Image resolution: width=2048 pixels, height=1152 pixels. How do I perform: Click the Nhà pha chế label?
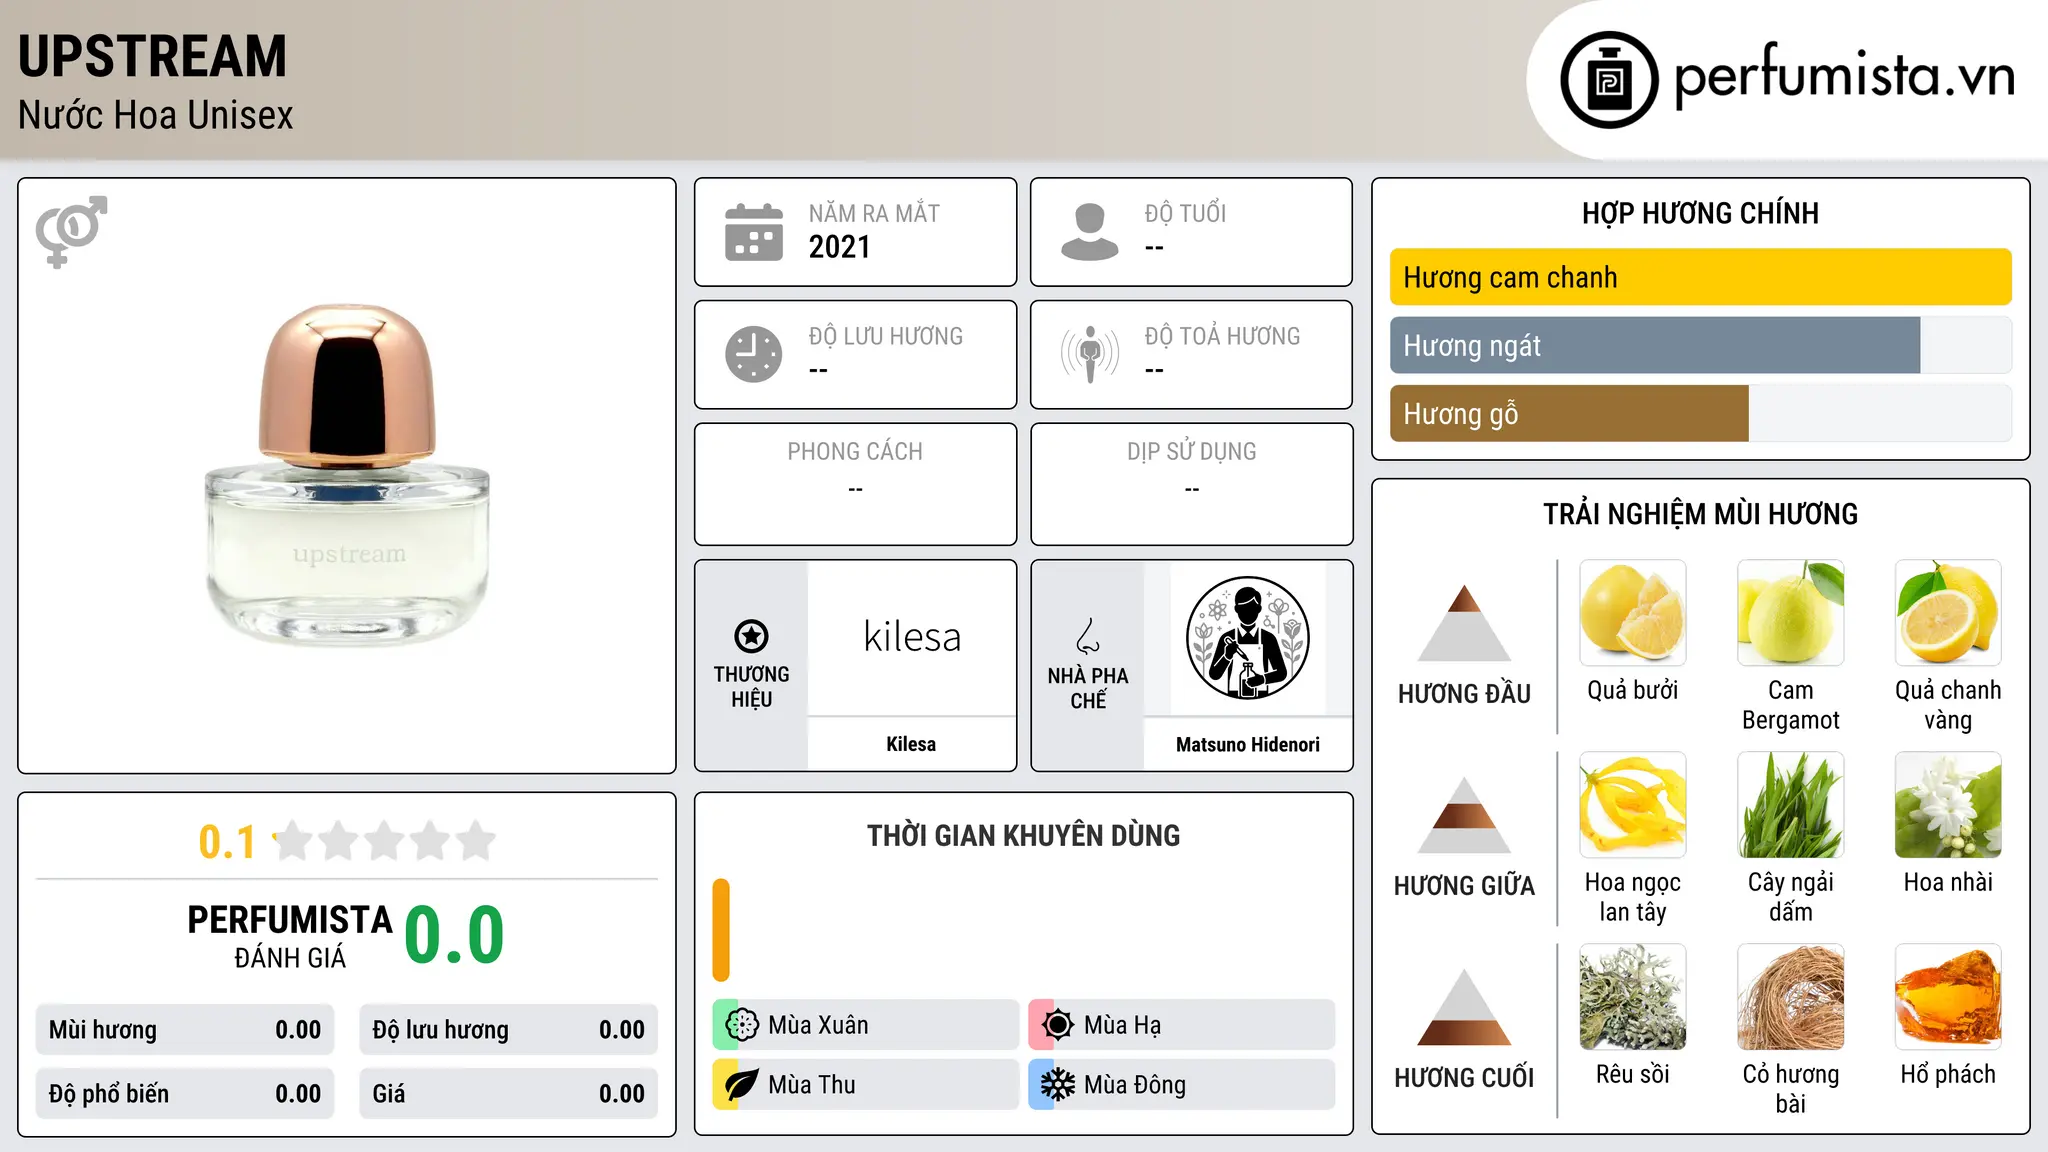pyautogui.click(x=1088, y=688)
